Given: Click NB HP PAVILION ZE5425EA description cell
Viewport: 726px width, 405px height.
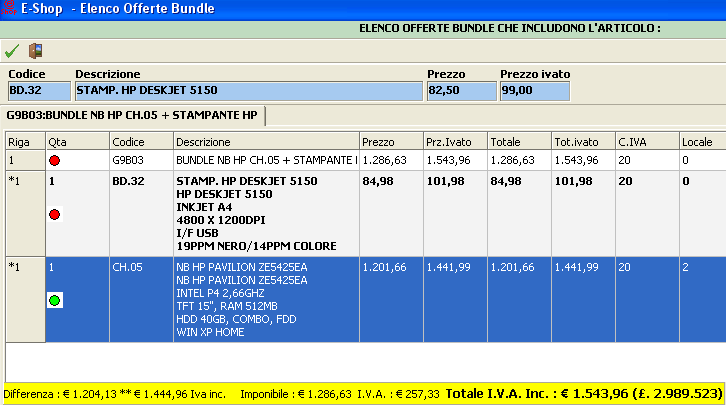Looking at the screenshot, I should point(266,299).
